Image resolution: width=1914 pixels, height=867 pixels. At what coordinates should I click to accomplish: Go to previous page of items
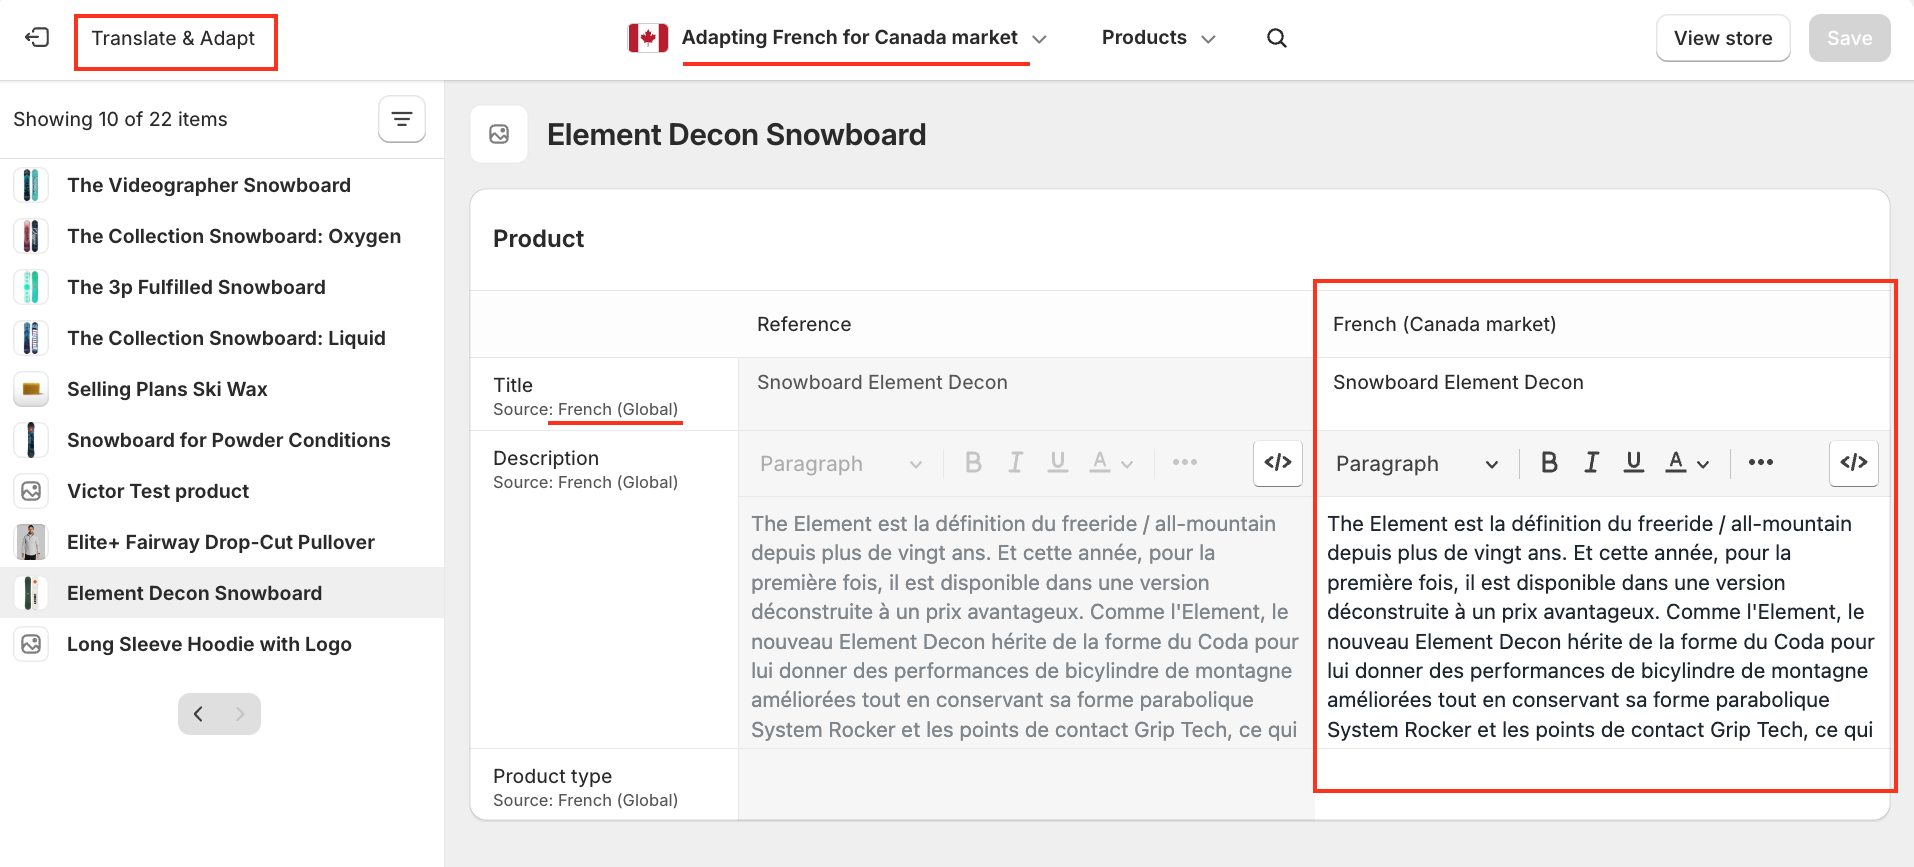click(199, 714)
